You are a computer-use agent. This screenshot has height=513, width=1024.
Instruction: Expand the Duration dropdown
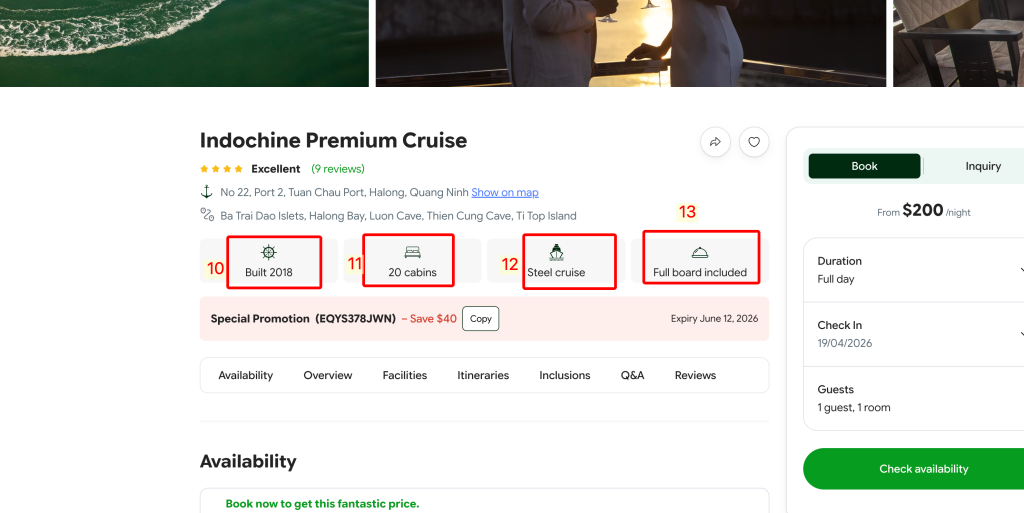point(915,270)
